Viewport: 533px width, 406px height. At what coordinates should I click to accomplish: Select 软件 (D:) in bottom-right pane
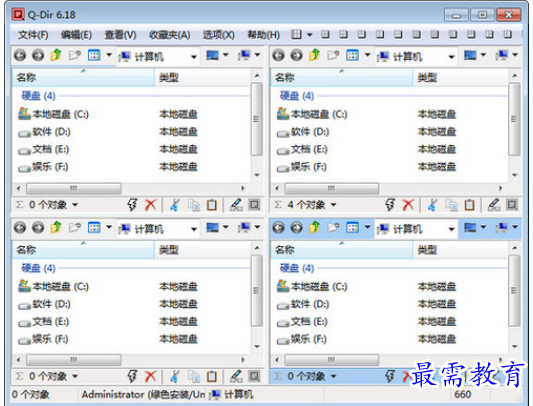pos(303,304)
